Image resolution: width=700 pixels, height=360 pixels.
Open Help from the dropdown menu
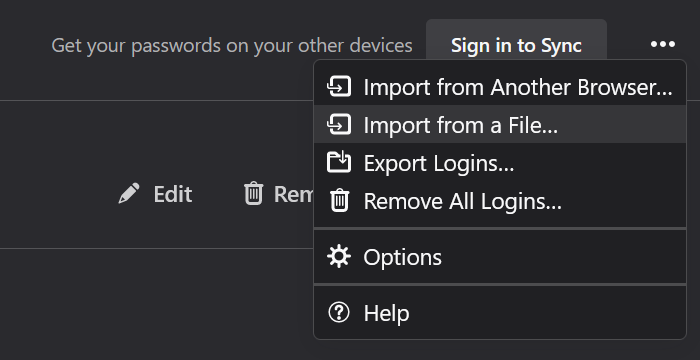pyautogui.click(x=500, y=313)
